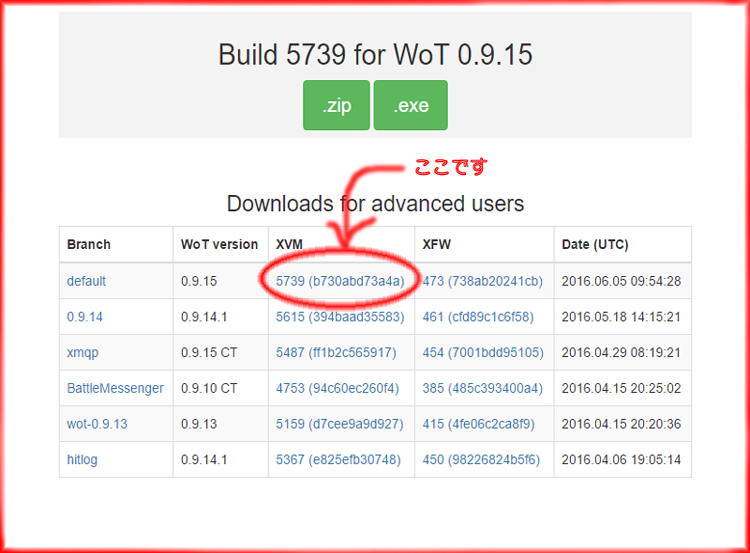The height and width of the screenshot is (553, 750).
Task: Open the BattleMessenger branch link
Action: pyautogui.click(x=115, y=388)
